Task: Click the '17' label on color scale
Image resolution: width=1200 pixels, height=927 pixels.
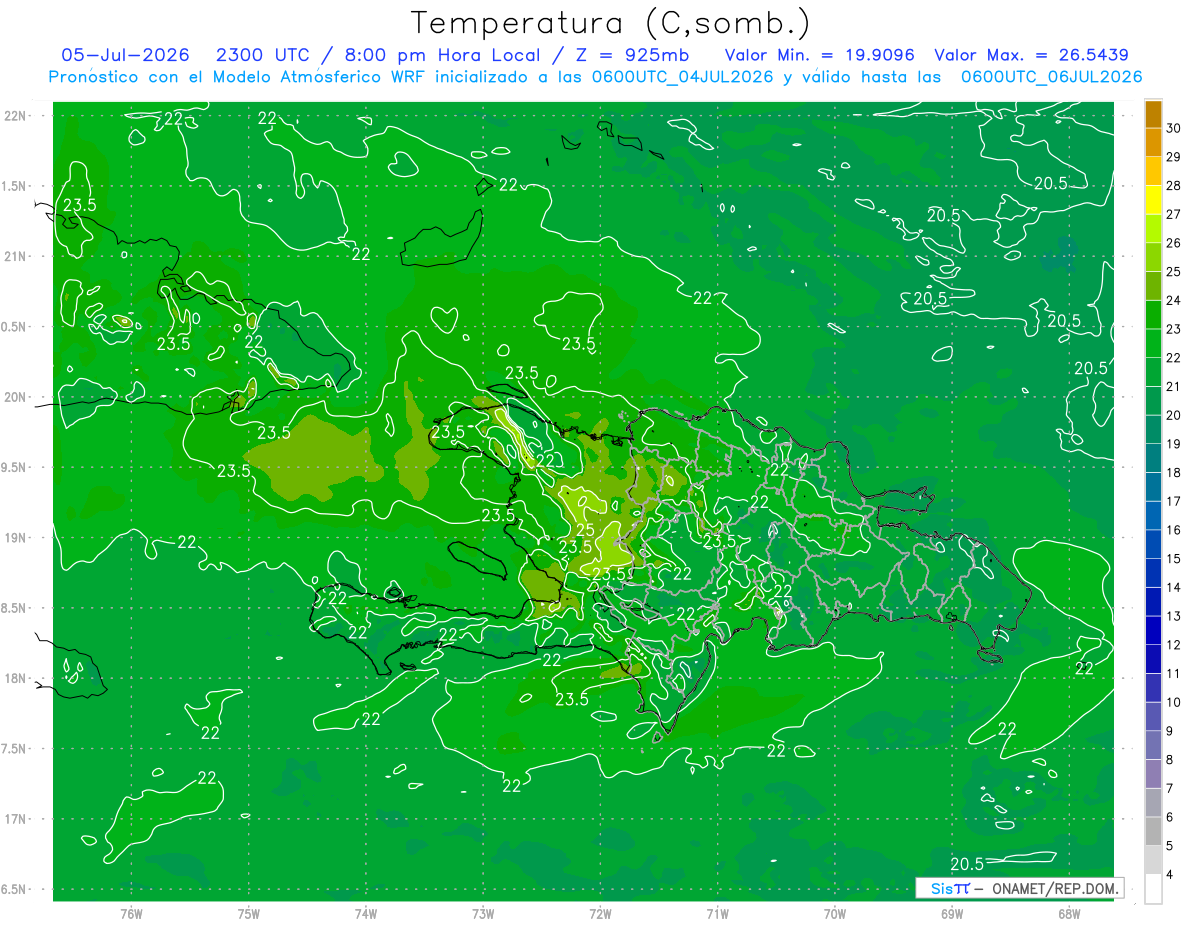Action: click(x=1174, y=501)
